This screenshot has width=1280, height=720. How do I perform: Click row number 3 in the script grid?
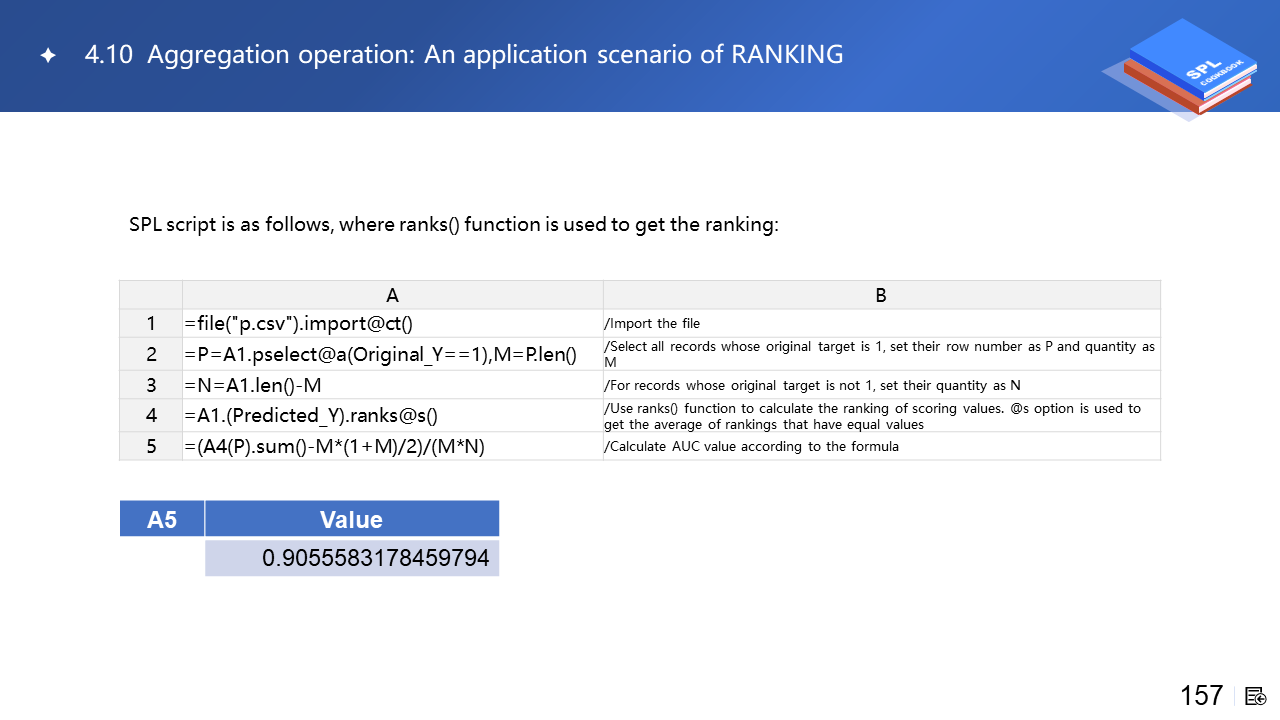coord(151,385)
